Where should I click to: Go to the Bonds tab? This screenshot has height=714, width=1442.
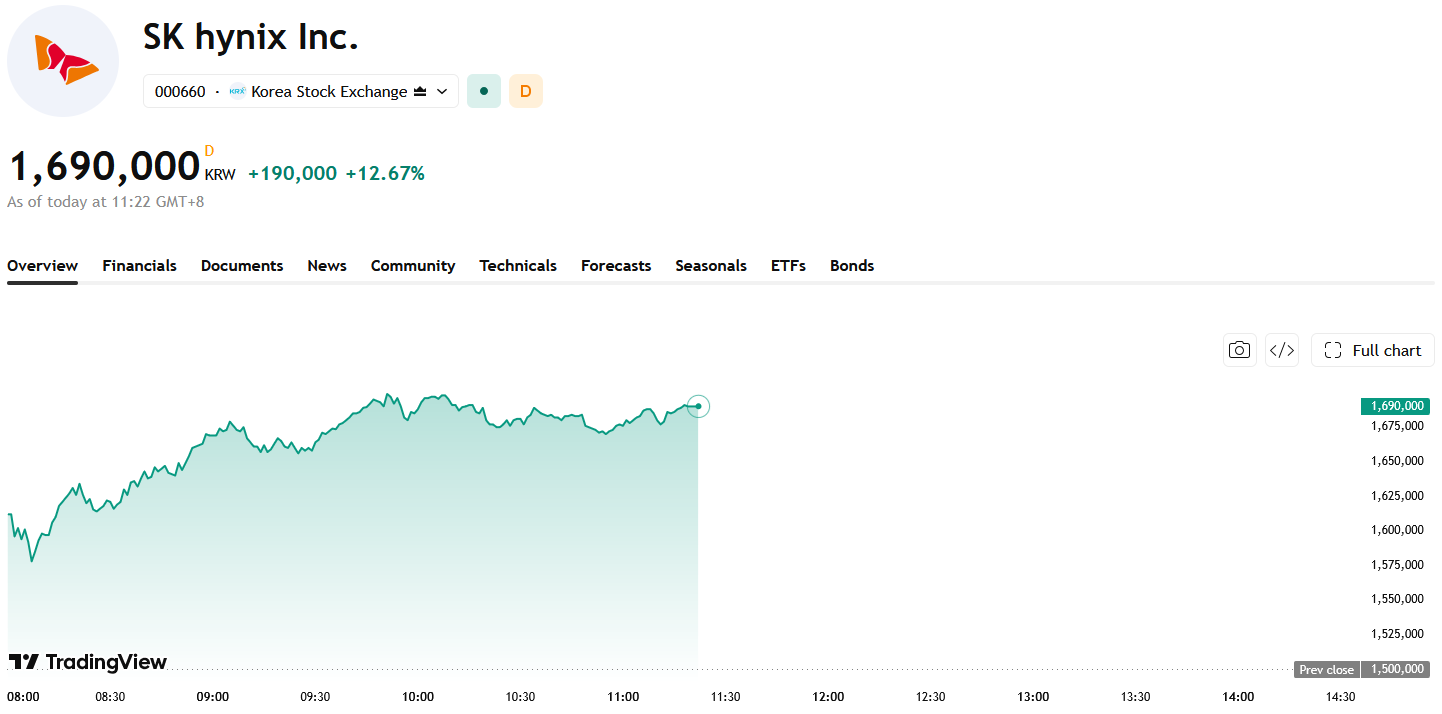click(x=852, y=266)
